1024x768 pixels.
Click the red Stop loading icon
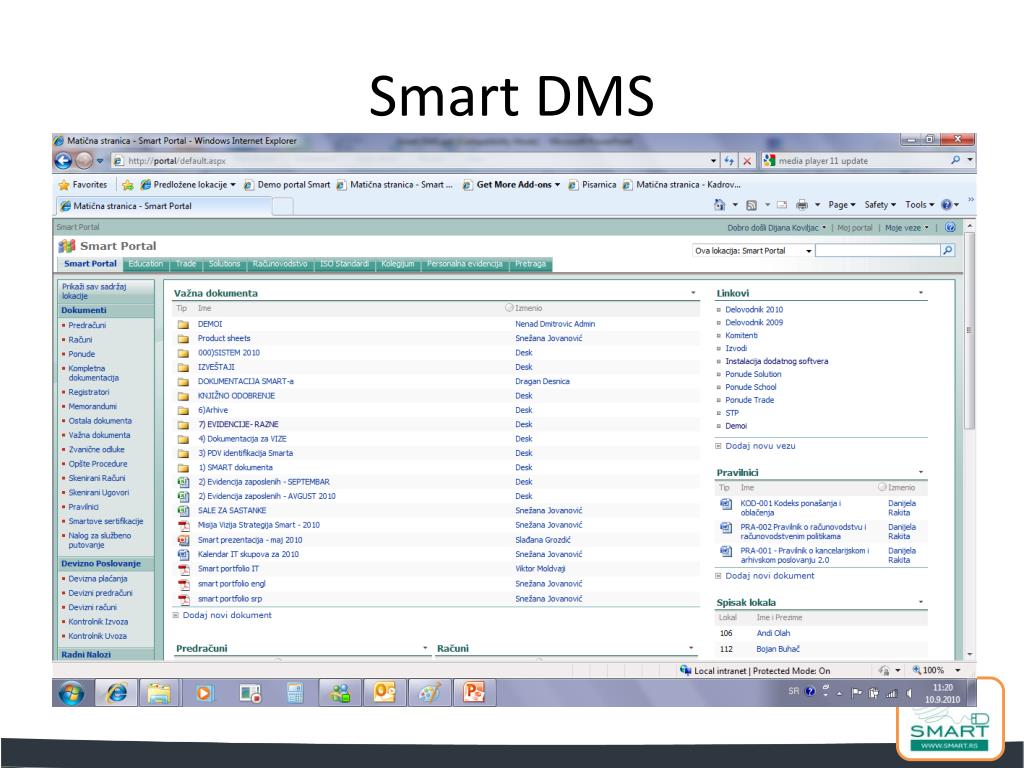[748, 161]
